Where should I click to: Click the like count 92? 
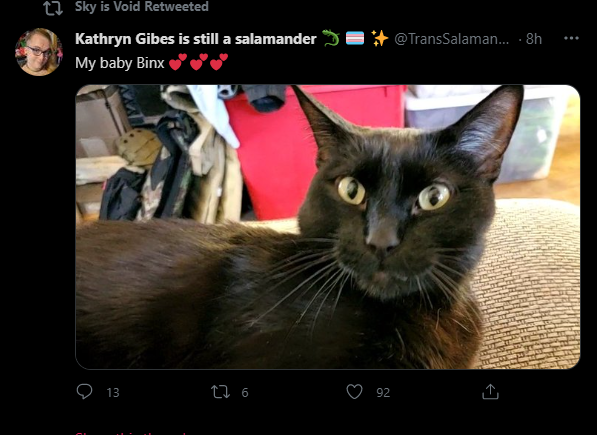(x=383, y=392)
